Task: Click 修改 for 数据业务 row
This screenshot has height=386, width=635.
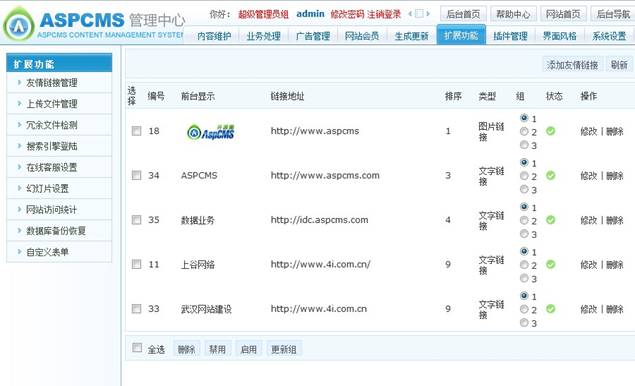Action: (x=588, y=220)
